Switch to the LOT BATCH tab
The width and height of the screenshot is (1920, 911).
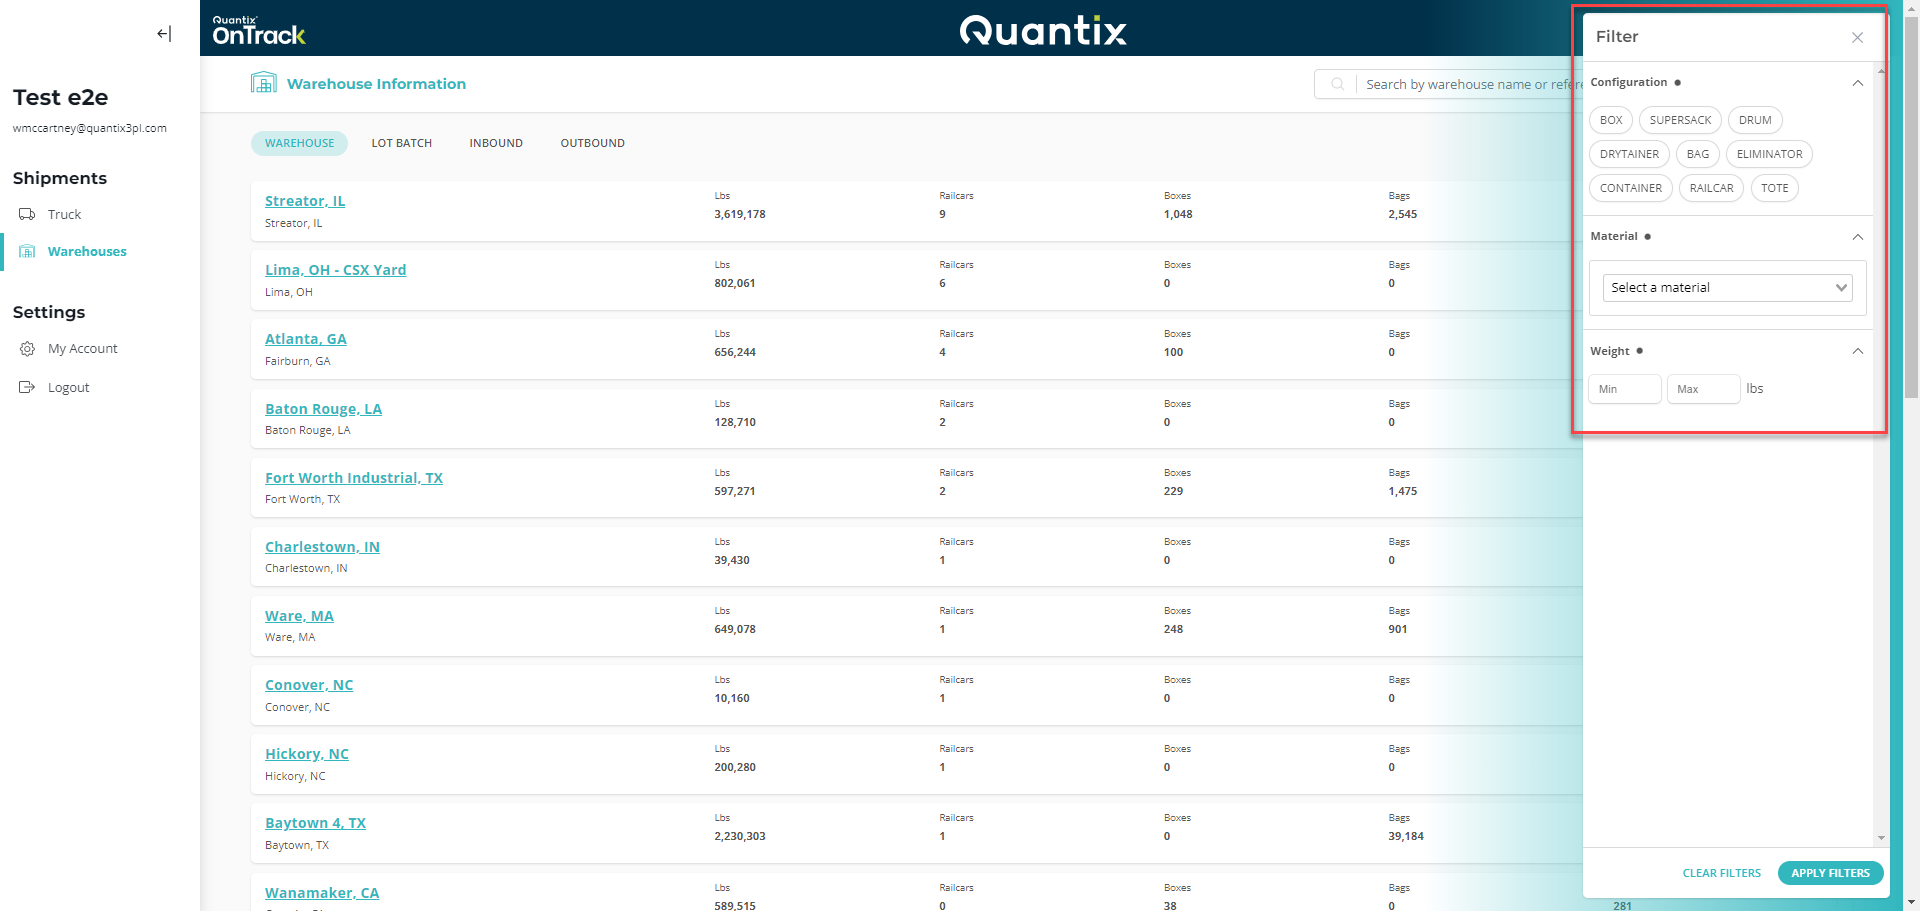pyautogui.click(x=401, y=144)
